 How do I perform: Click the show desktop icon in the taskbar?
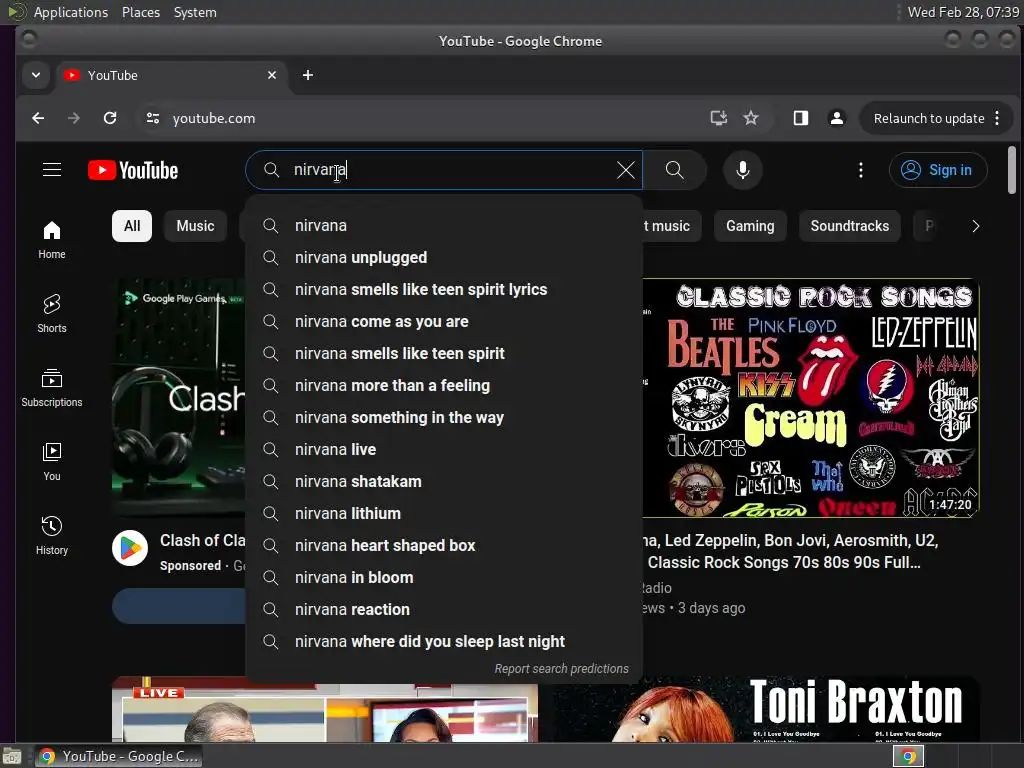tap(11, 756)
